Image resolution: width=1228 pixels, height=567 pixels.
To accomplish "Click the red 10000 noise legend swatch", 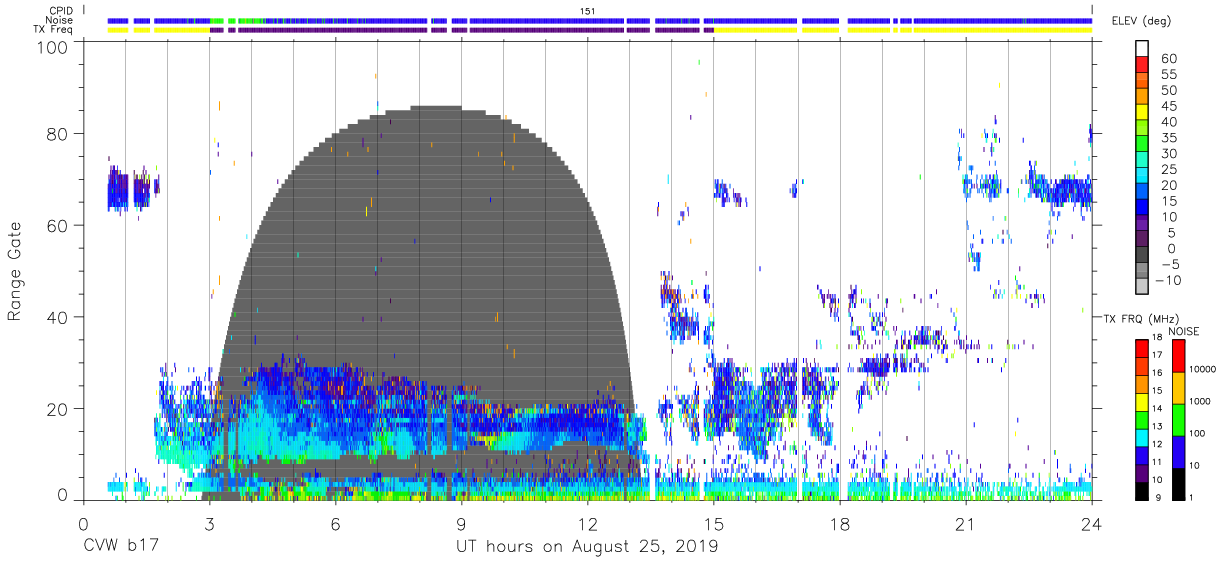I will [x=1178, y=354].
